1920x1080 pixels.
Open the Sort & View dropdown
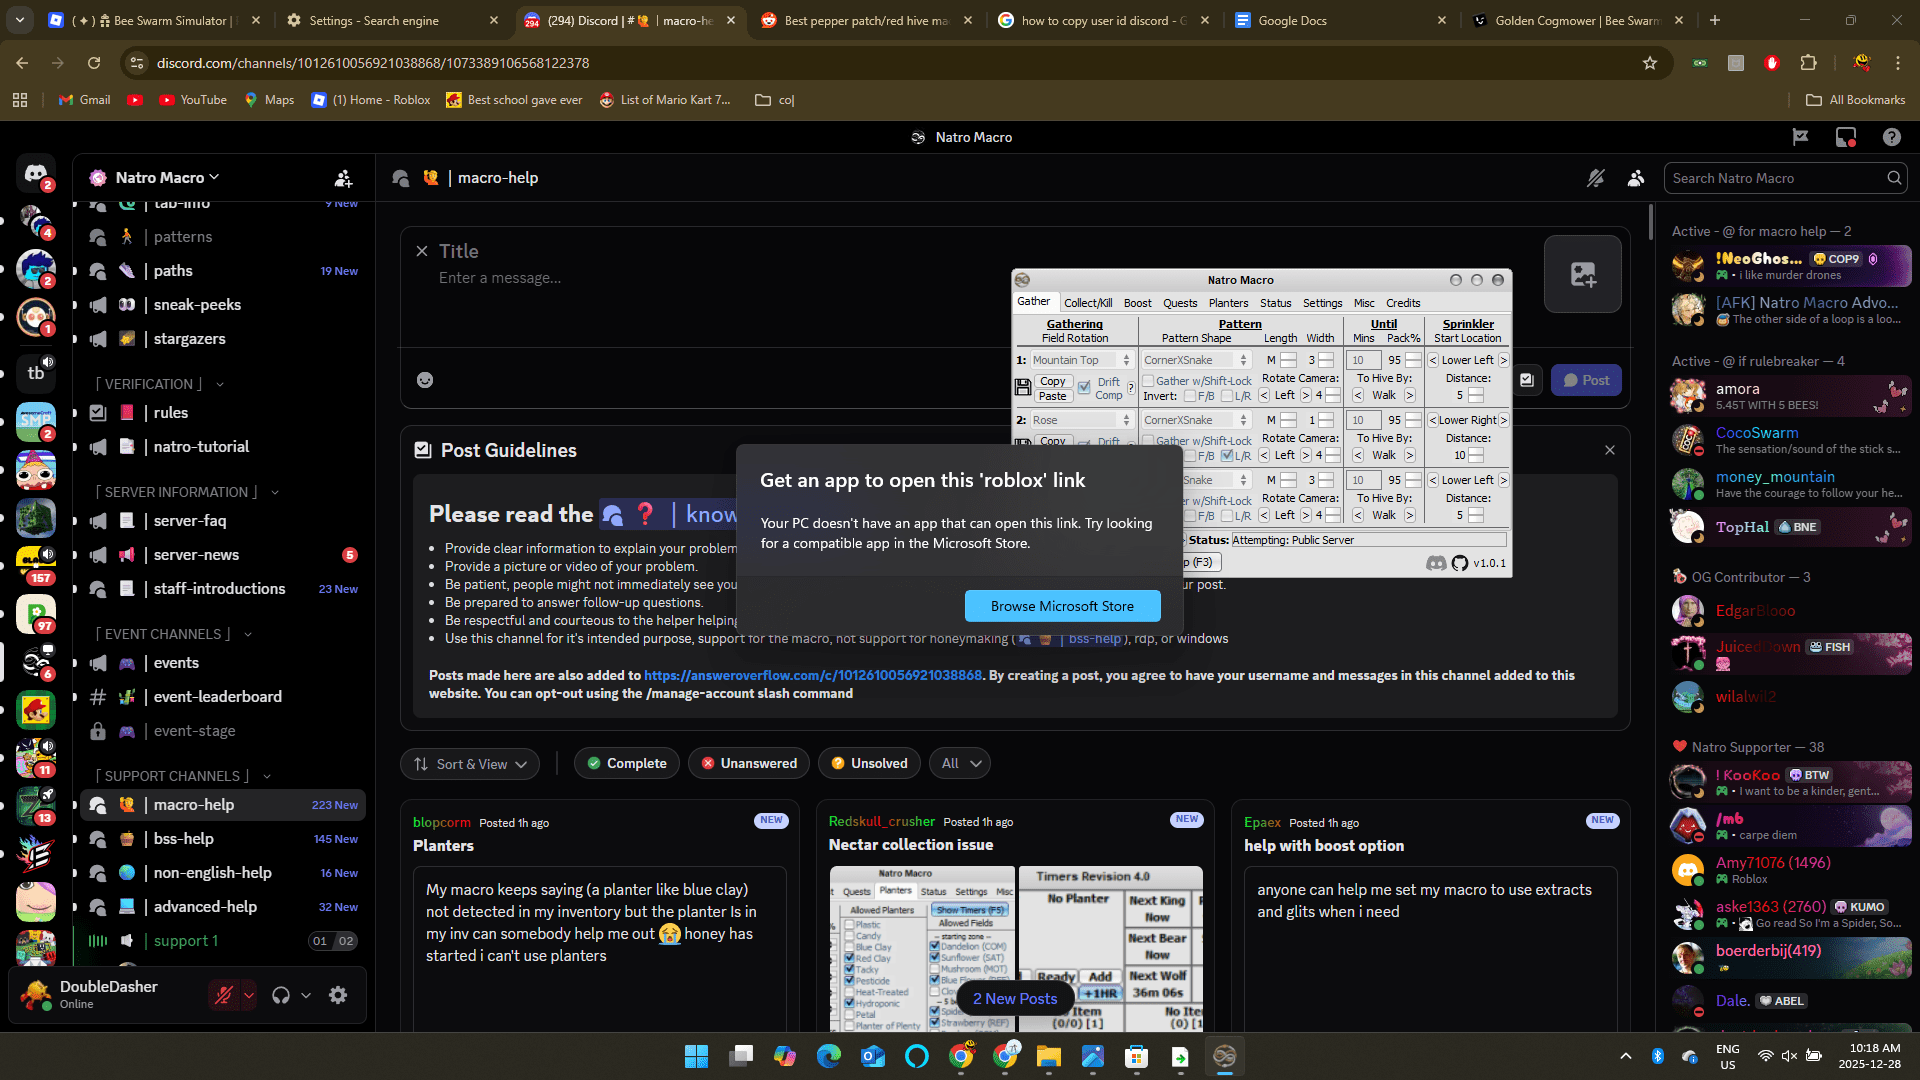click(x=470, y=764)
